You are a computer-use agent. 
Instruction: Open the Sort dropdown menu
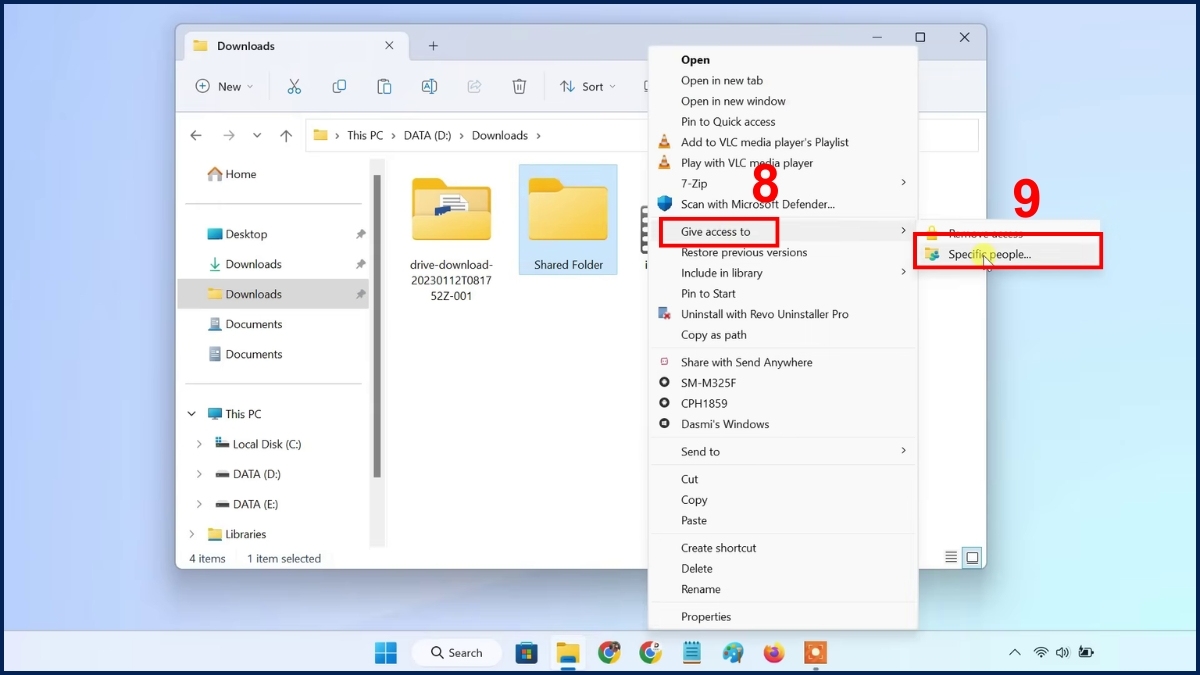(x=588, y=87)
